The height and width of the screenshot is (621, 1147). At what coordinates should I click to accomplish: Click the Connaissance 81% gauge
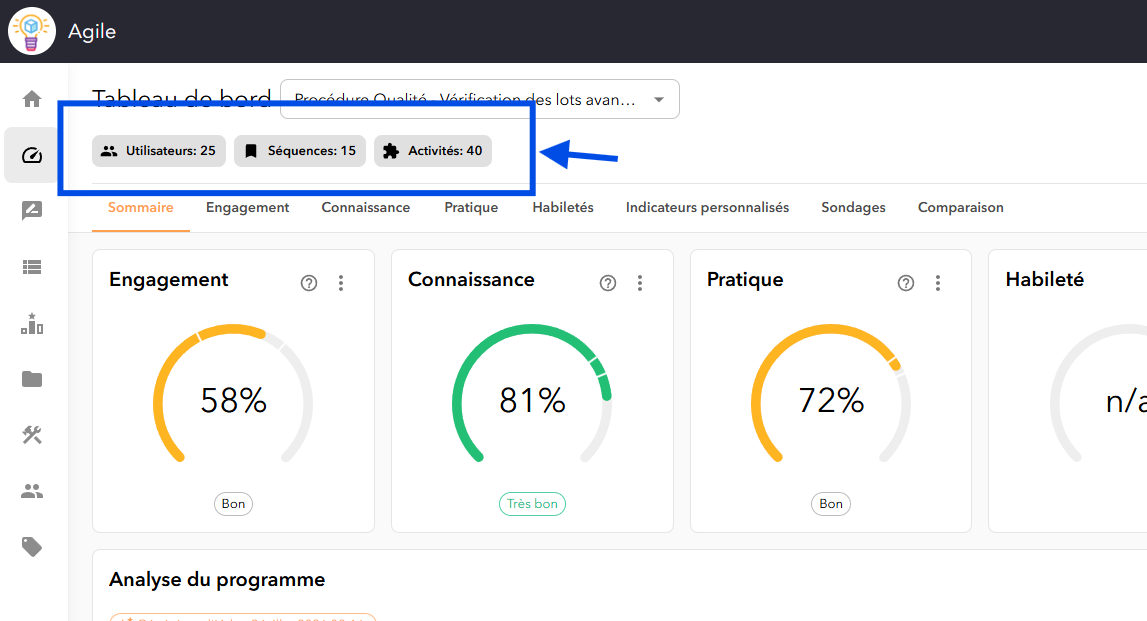tap(532, 395)
